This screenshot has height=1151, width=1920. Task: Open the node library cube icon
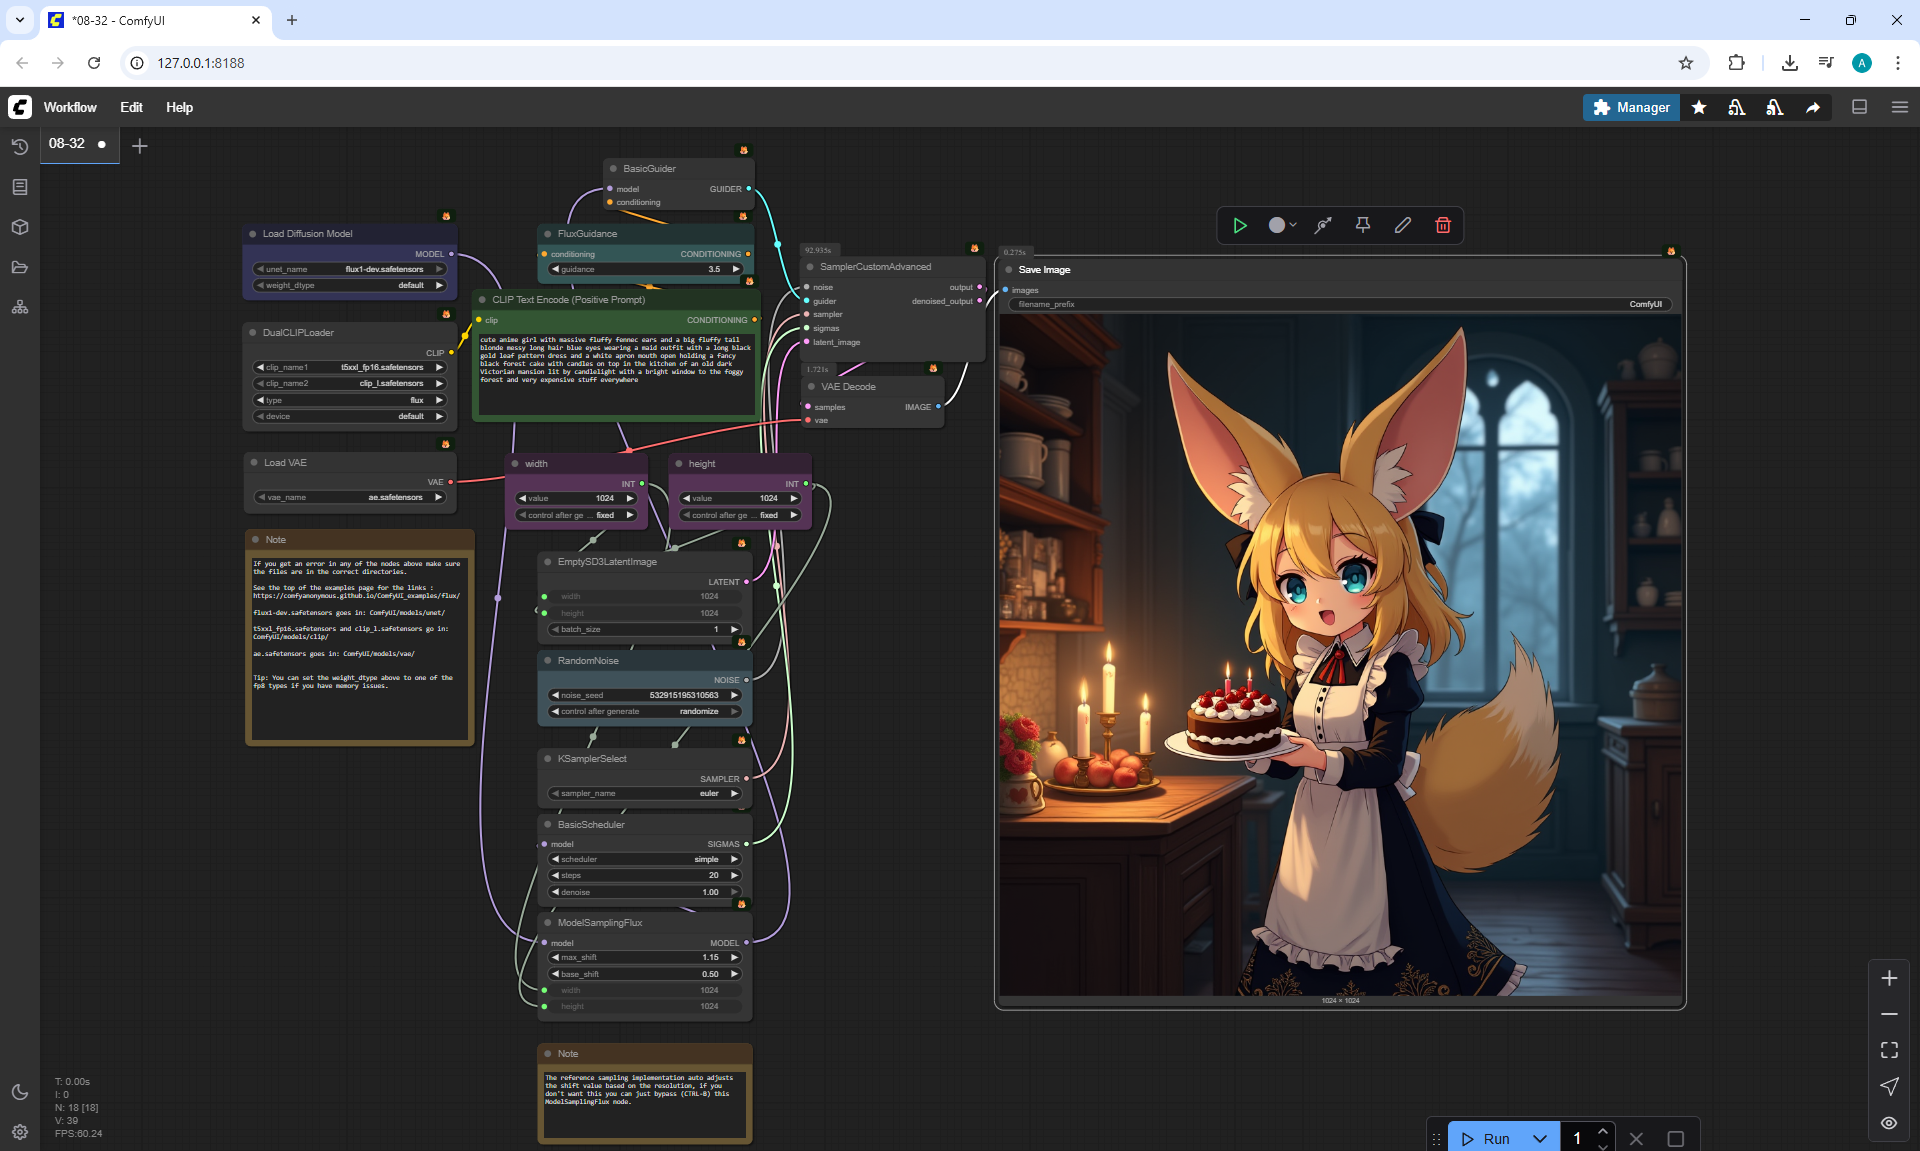19,227
